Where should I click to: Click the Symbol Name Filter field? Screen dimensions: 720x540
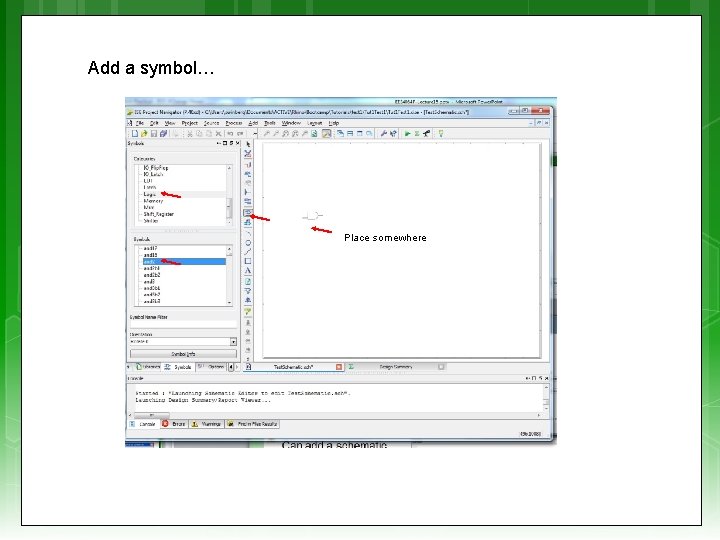183,324
